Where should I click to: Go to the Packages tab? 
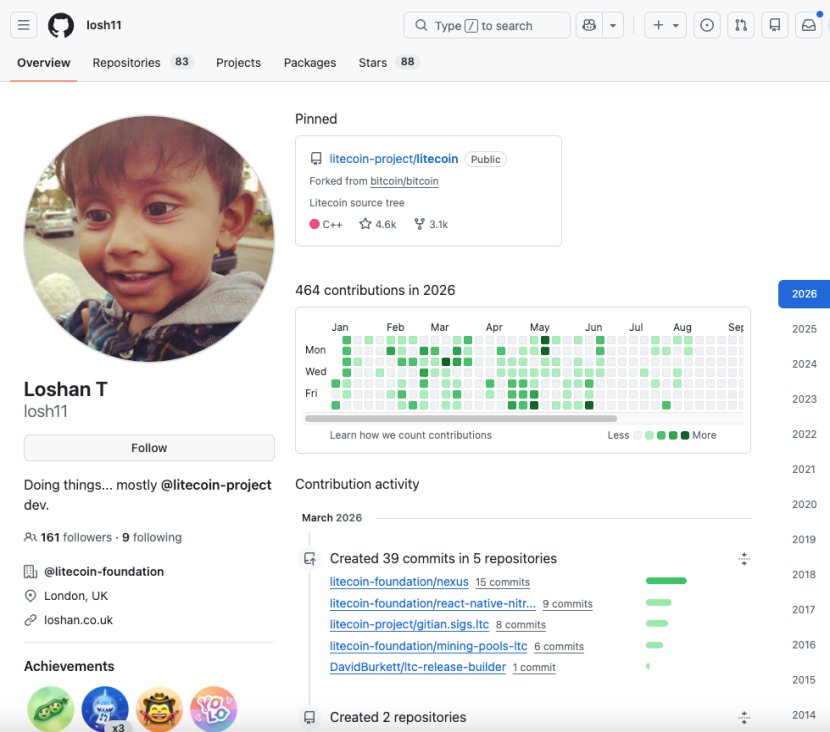[310, 62]
